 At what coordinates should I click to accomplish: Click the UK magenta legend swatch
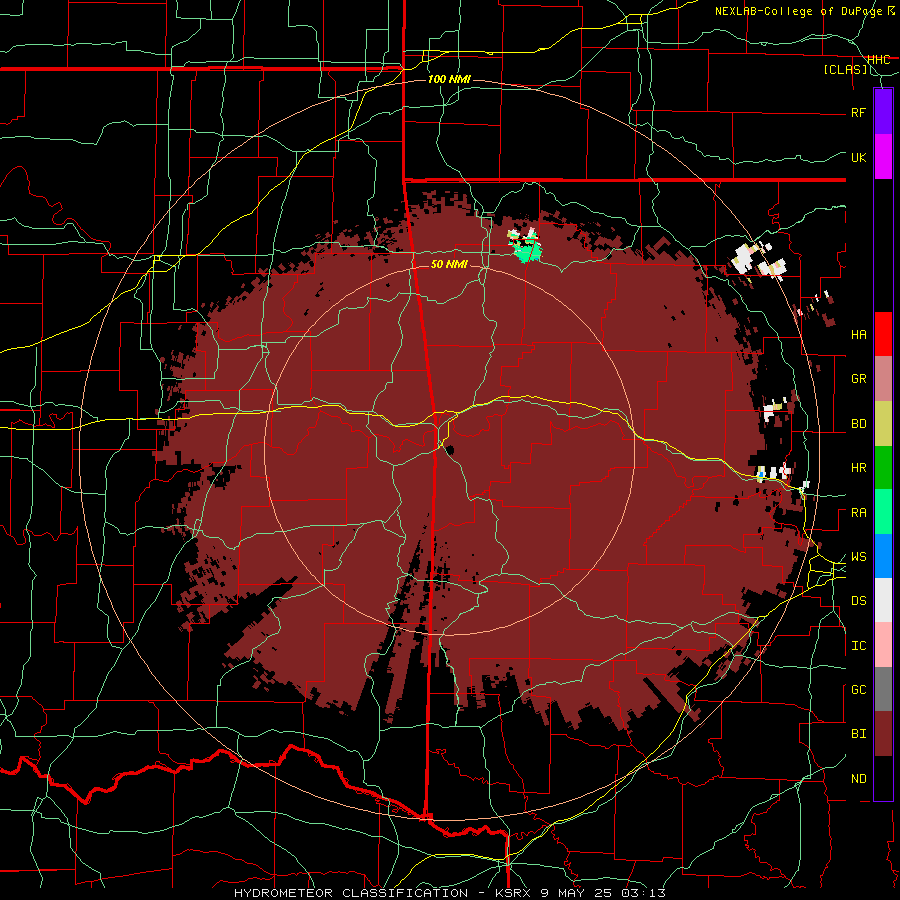point(883,157)
